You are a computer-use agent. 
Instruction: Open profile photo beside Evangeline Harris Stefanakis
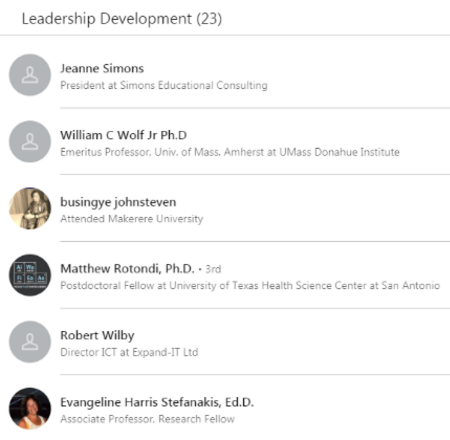click(30, 408)
